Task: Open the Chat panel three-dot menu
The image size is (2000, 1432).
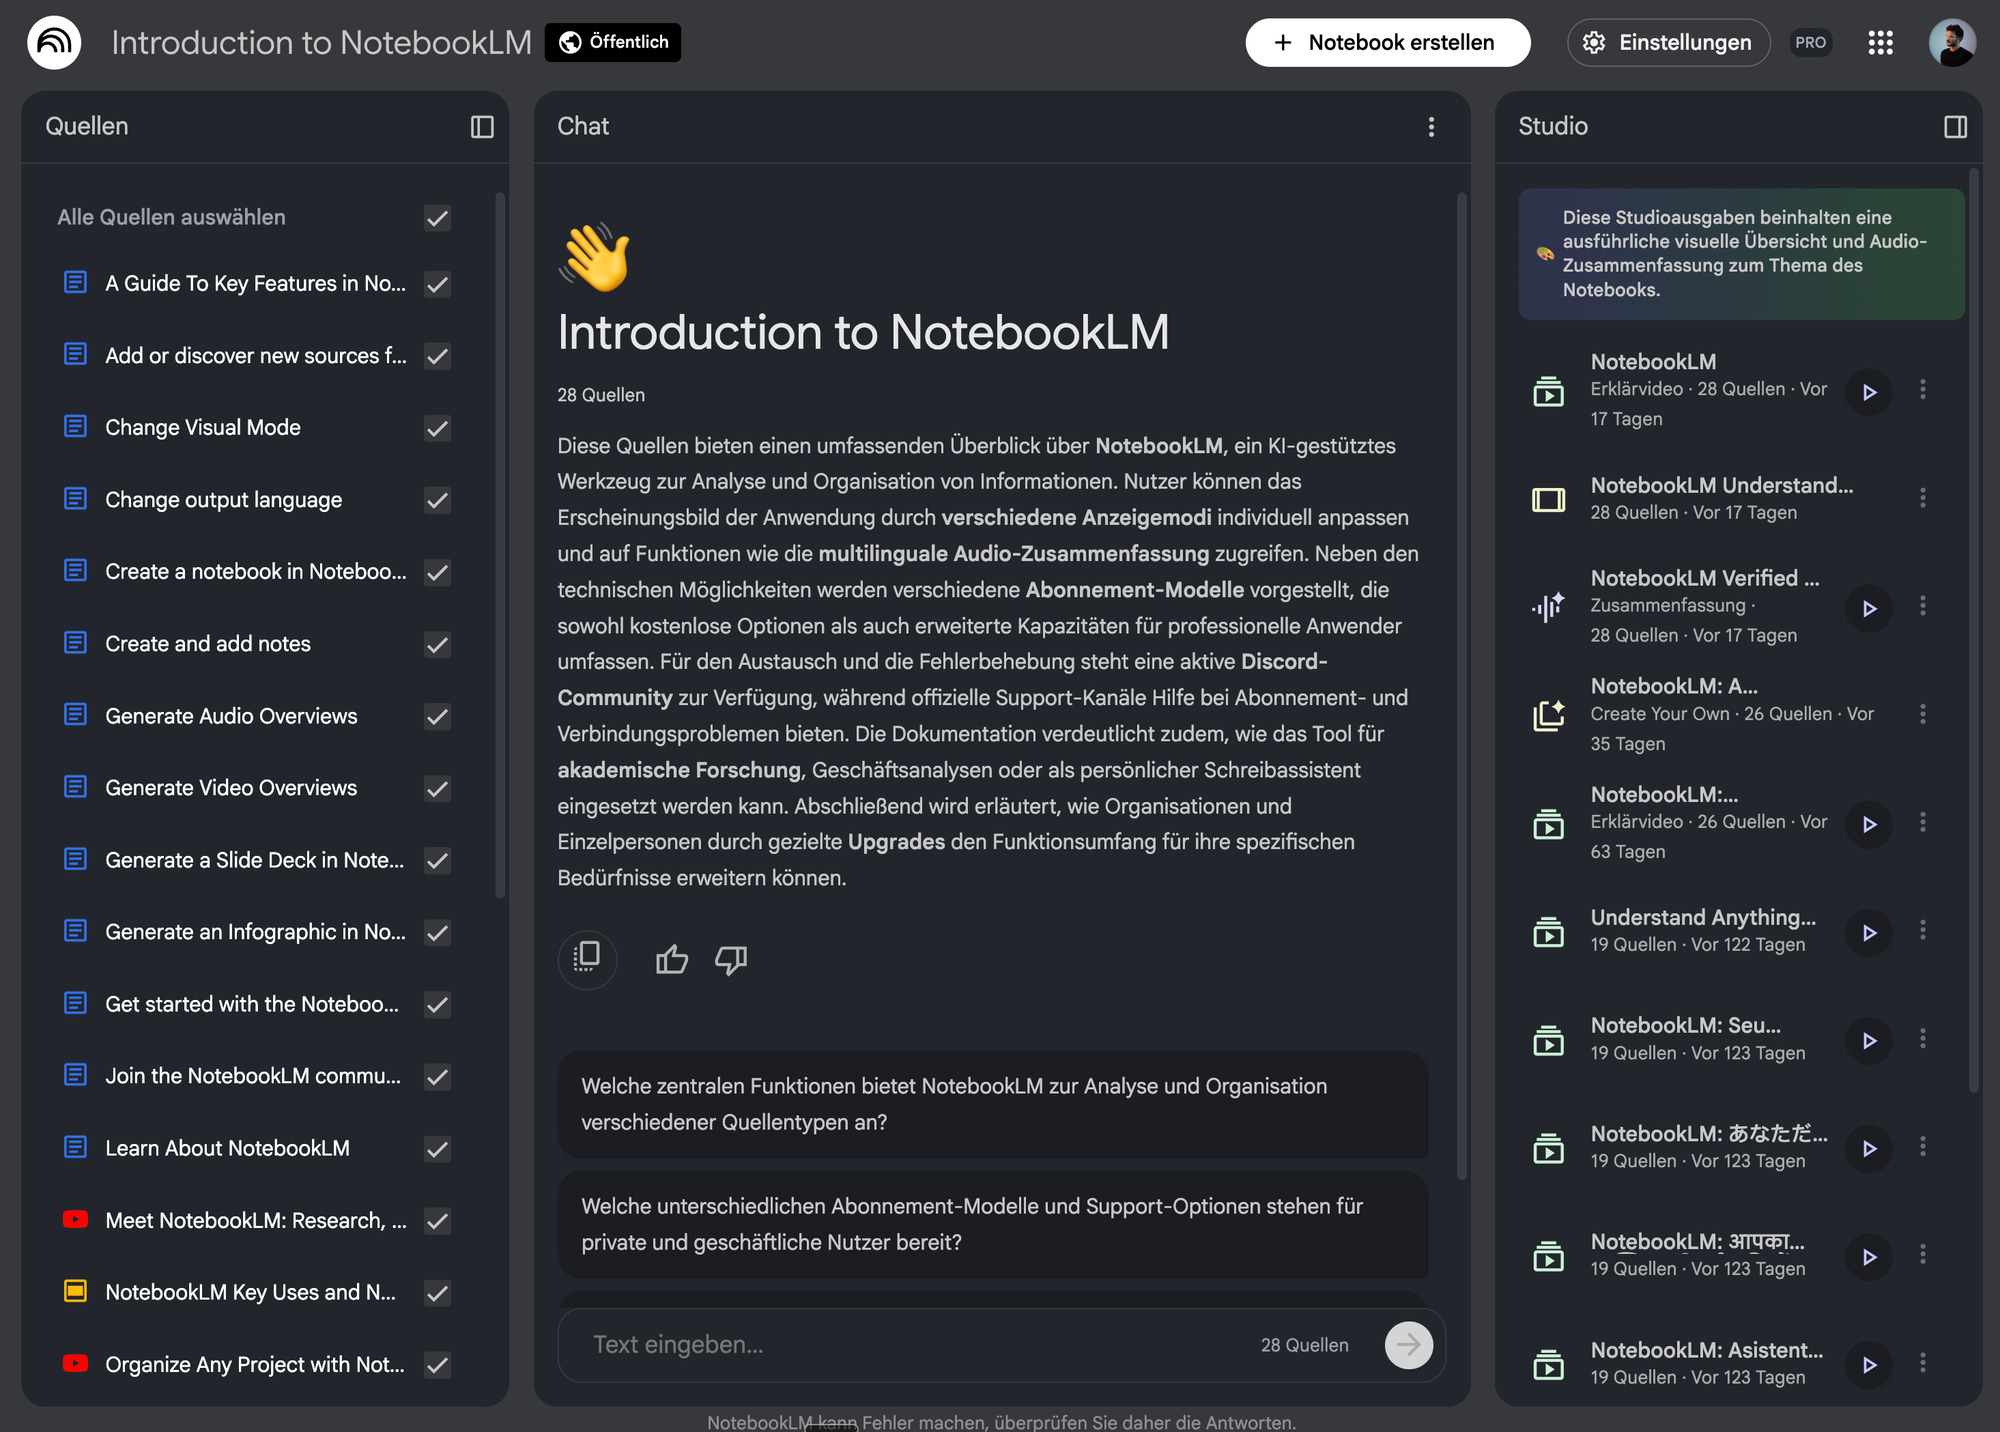Action: [1431, 127]
